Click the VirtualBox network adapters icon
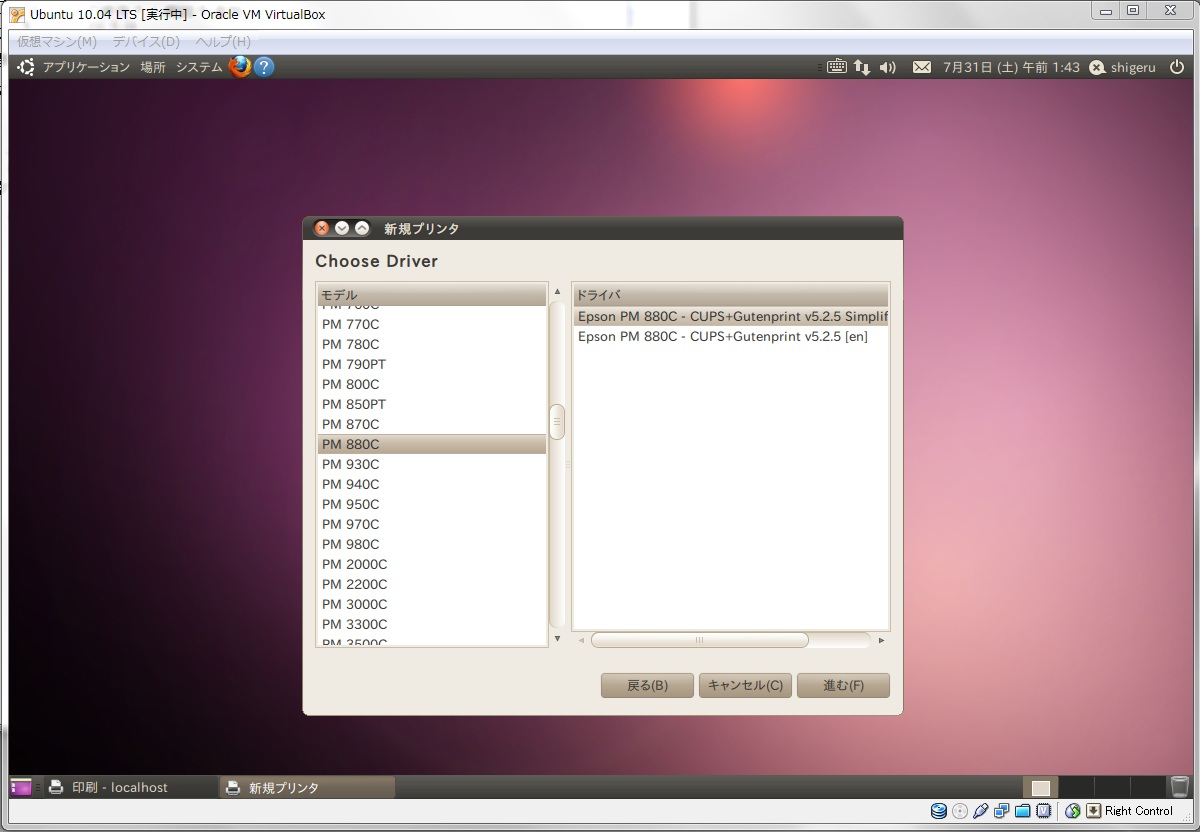Screen dimensions: 1200x832 pyautogui.click(x=1002, y=811)
